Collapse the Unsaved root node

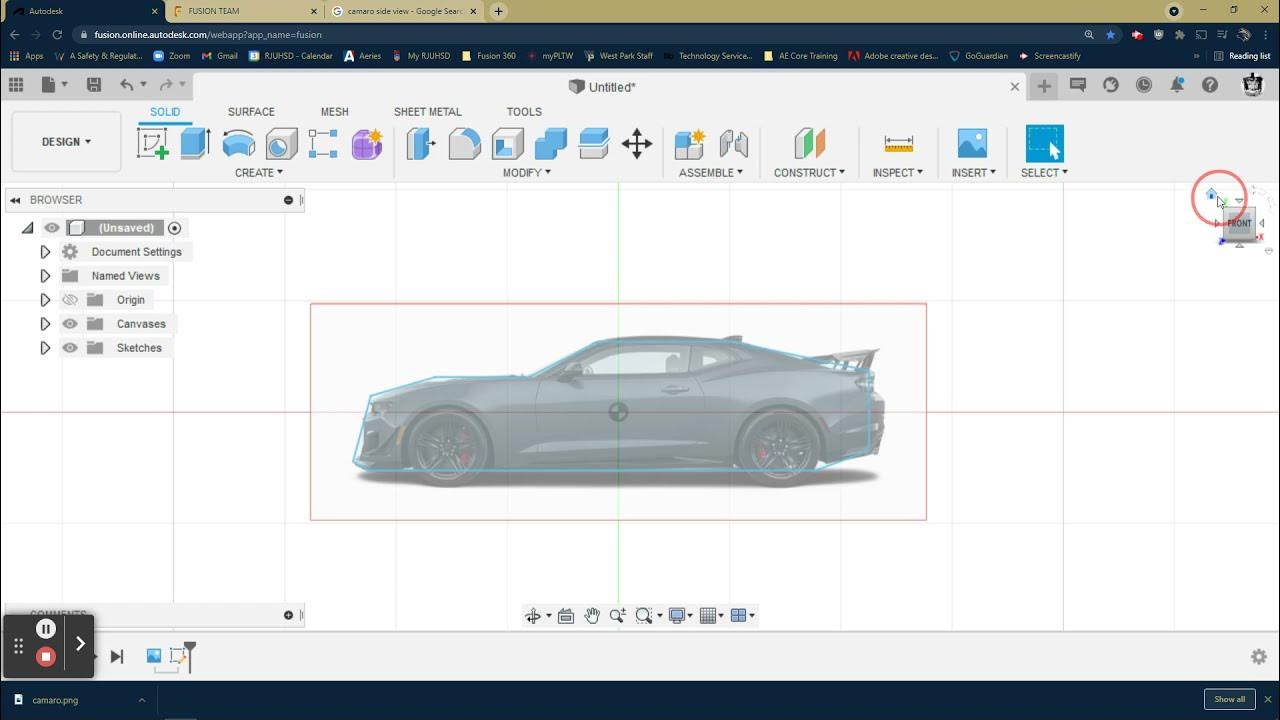click(27, 228)
